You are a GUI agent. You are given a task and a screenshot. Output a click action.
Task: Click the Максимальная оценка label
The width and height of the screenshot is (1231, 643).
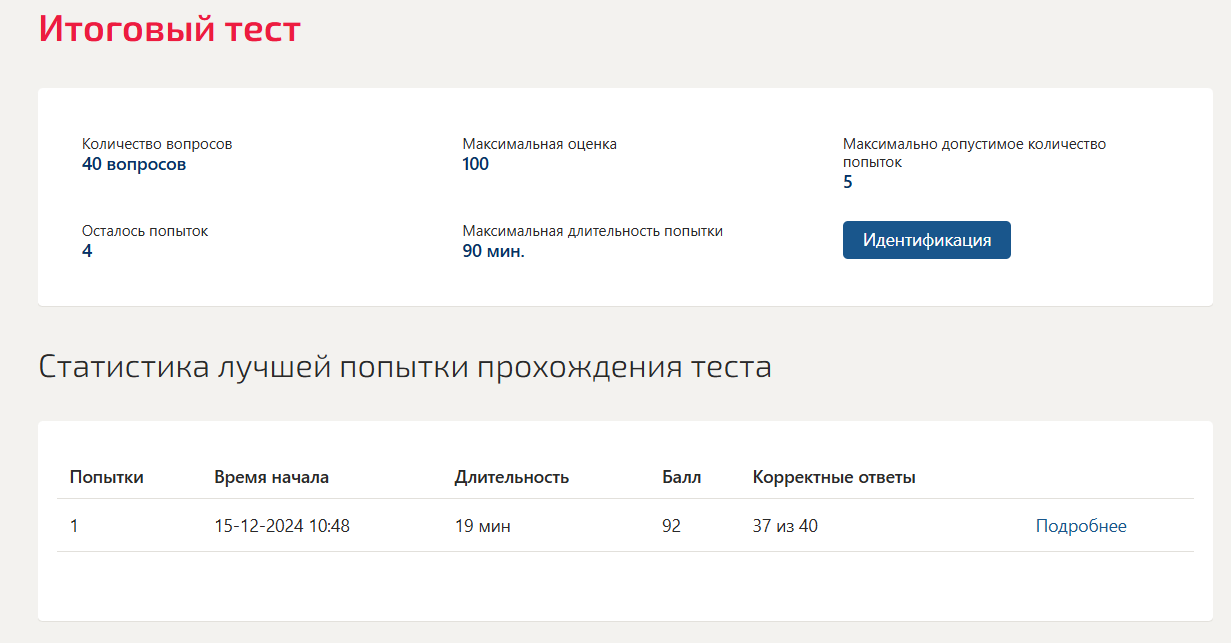[x=540, y=144]
